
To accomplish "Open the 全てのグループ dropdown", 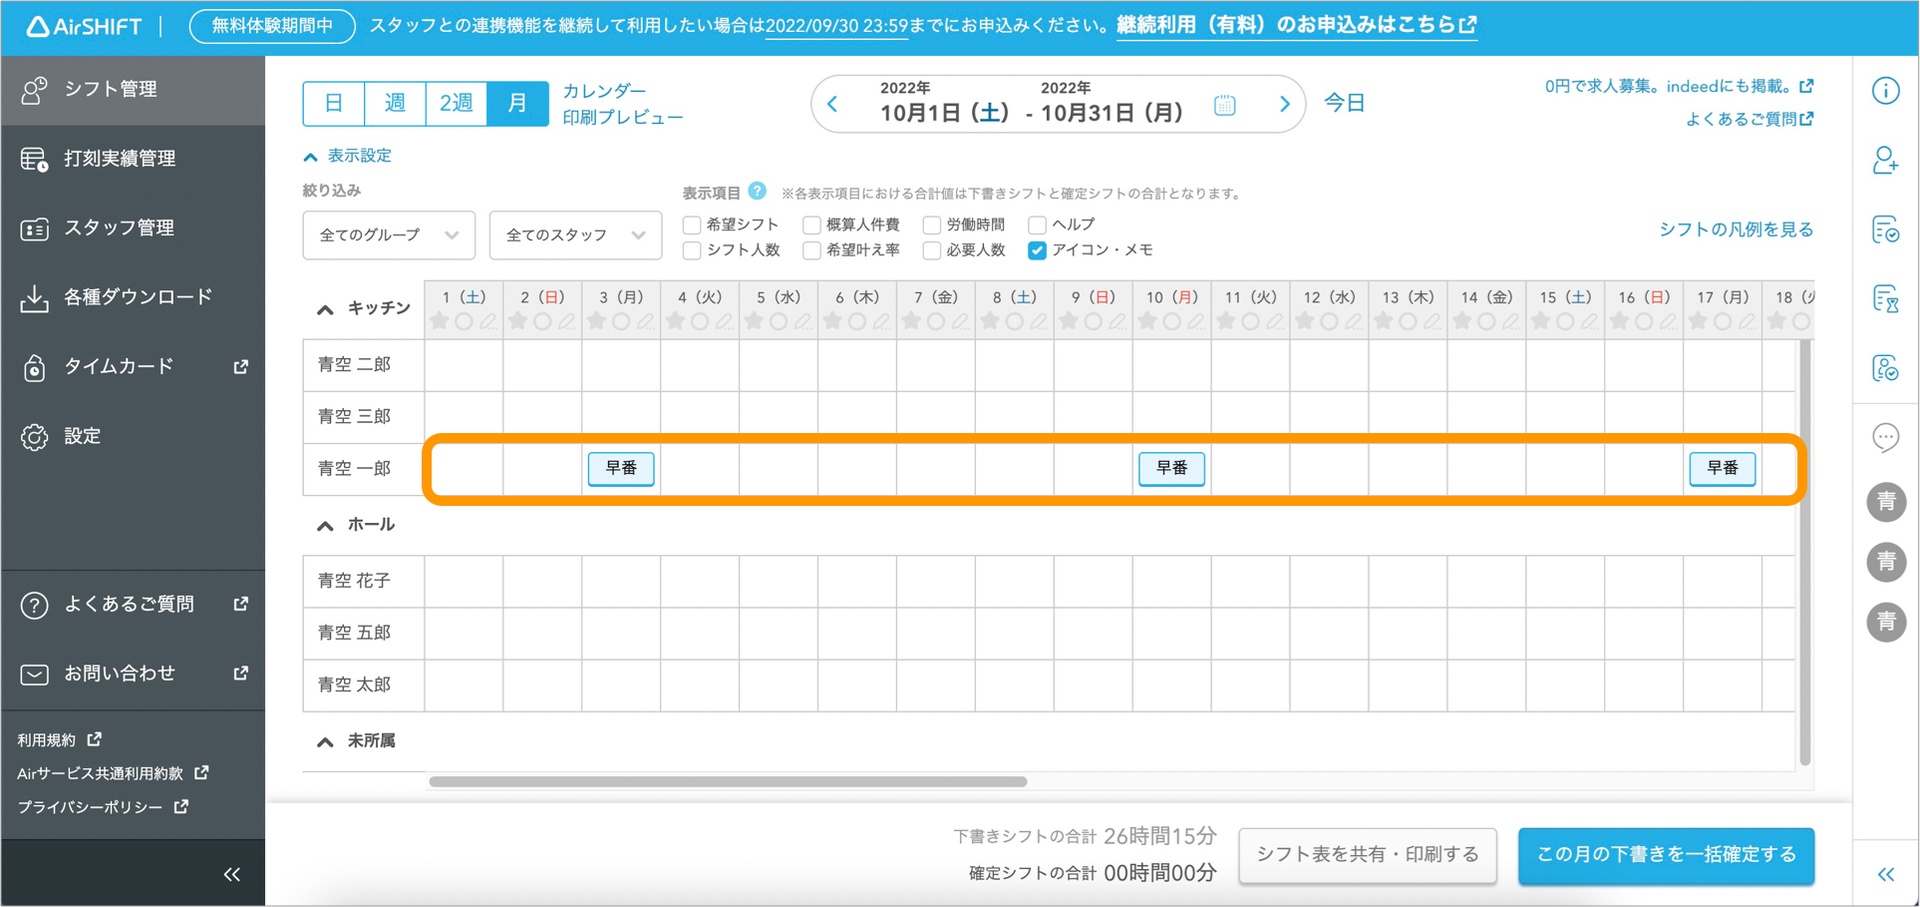I will coord(388,235).
